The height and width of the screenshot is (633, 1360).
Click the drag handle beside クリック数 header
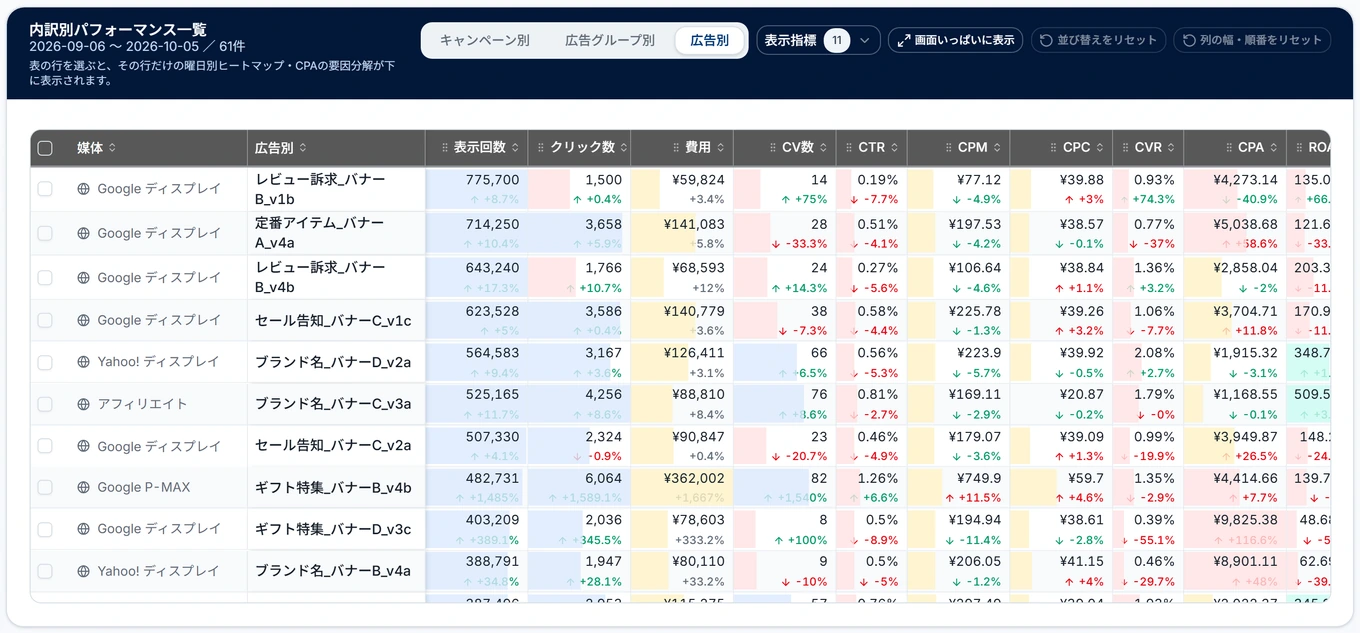pos(541,148)
